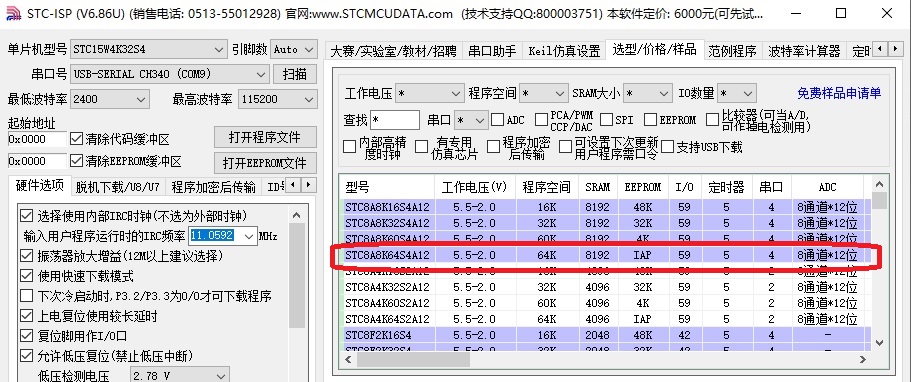The width and height of the screenshot is (911, 382).
Task: Open the 单片机型号 STC15W4K32S4 dropdown
Action: [x=149, y=50]
